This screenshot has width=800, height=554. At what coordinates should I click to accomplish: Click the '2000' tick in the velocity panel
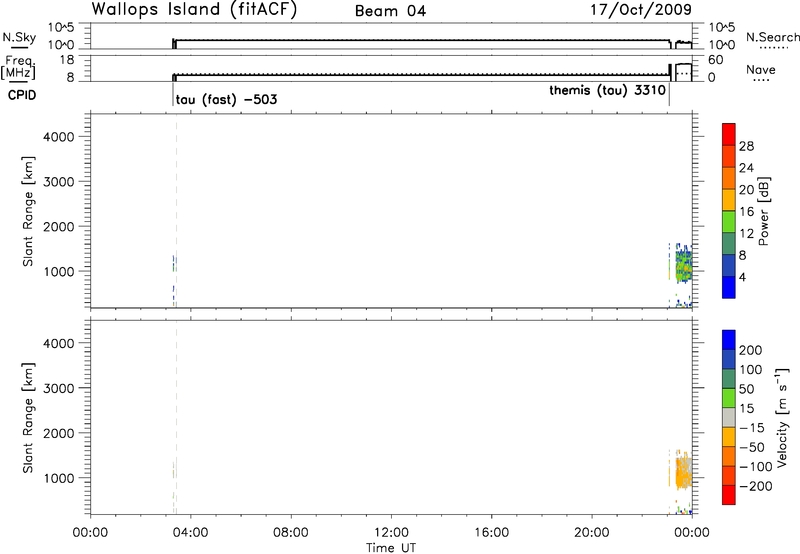[58, 433]
